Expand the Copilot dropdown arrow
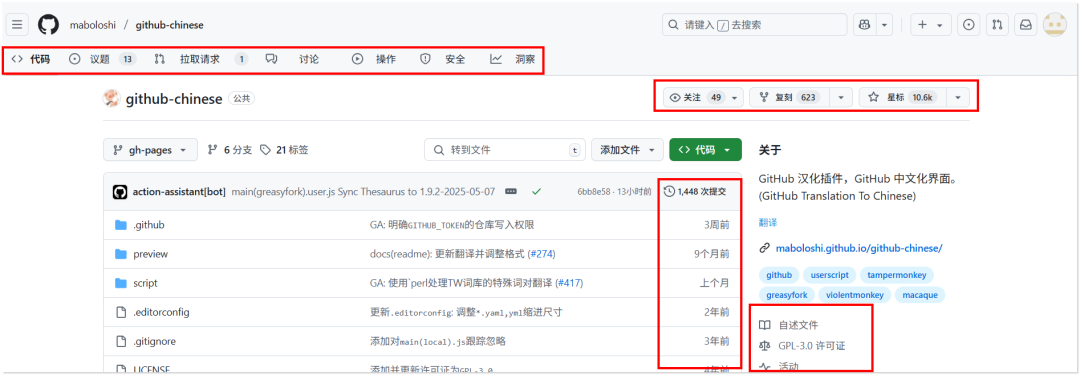This screenshot has height=375, width=1080. coord(884,25)
